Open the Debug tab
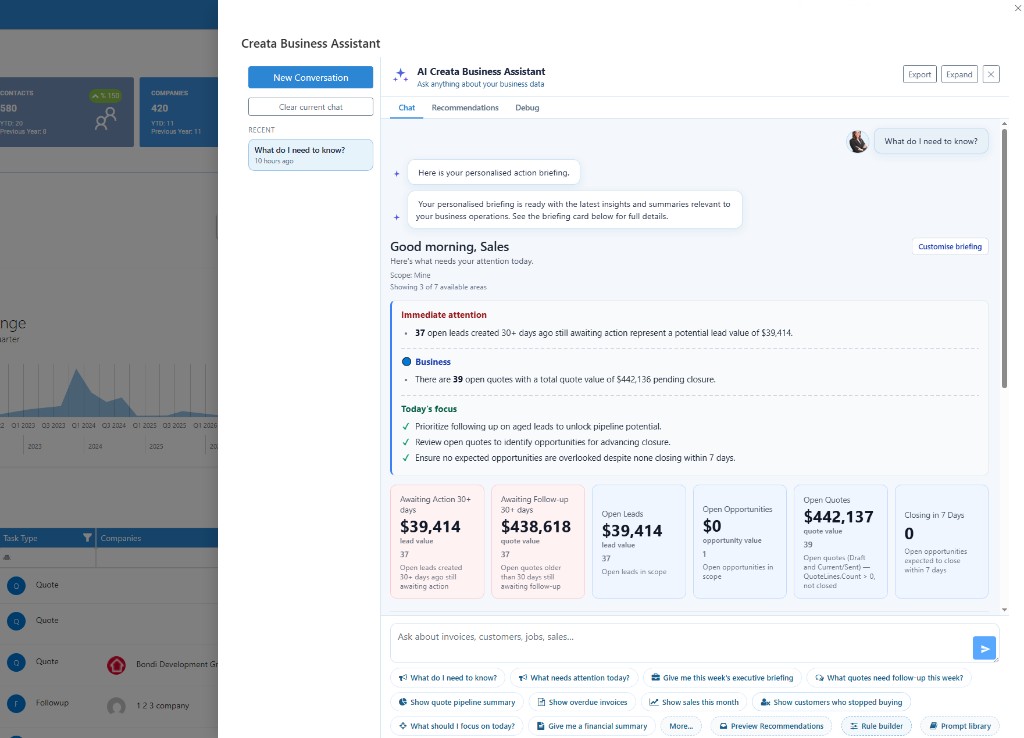 [x=527, y=108]
